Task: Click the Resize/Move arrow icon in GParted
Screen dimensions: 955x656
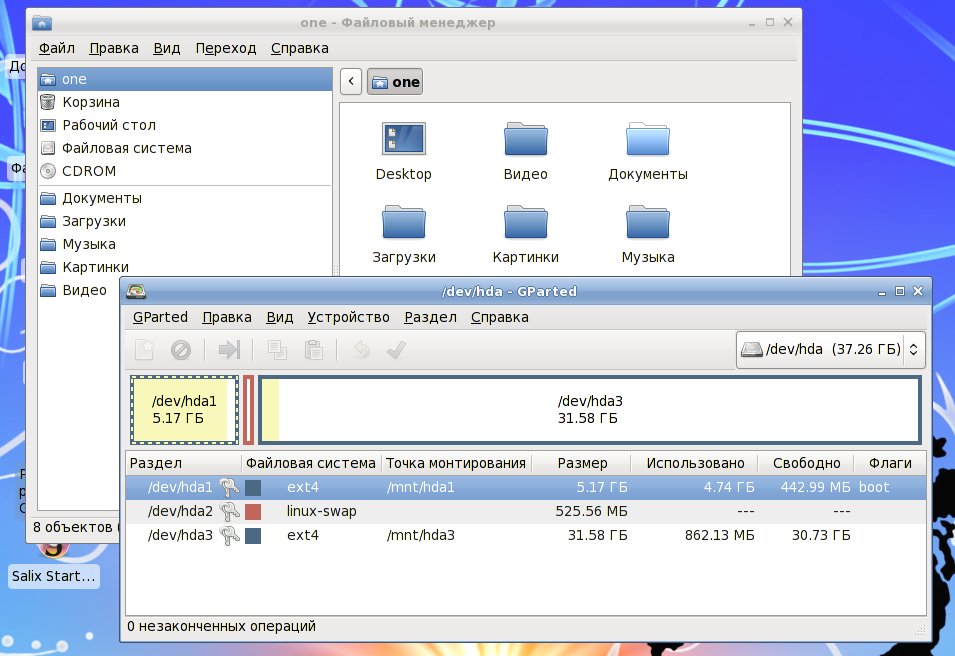Action: 230,350
